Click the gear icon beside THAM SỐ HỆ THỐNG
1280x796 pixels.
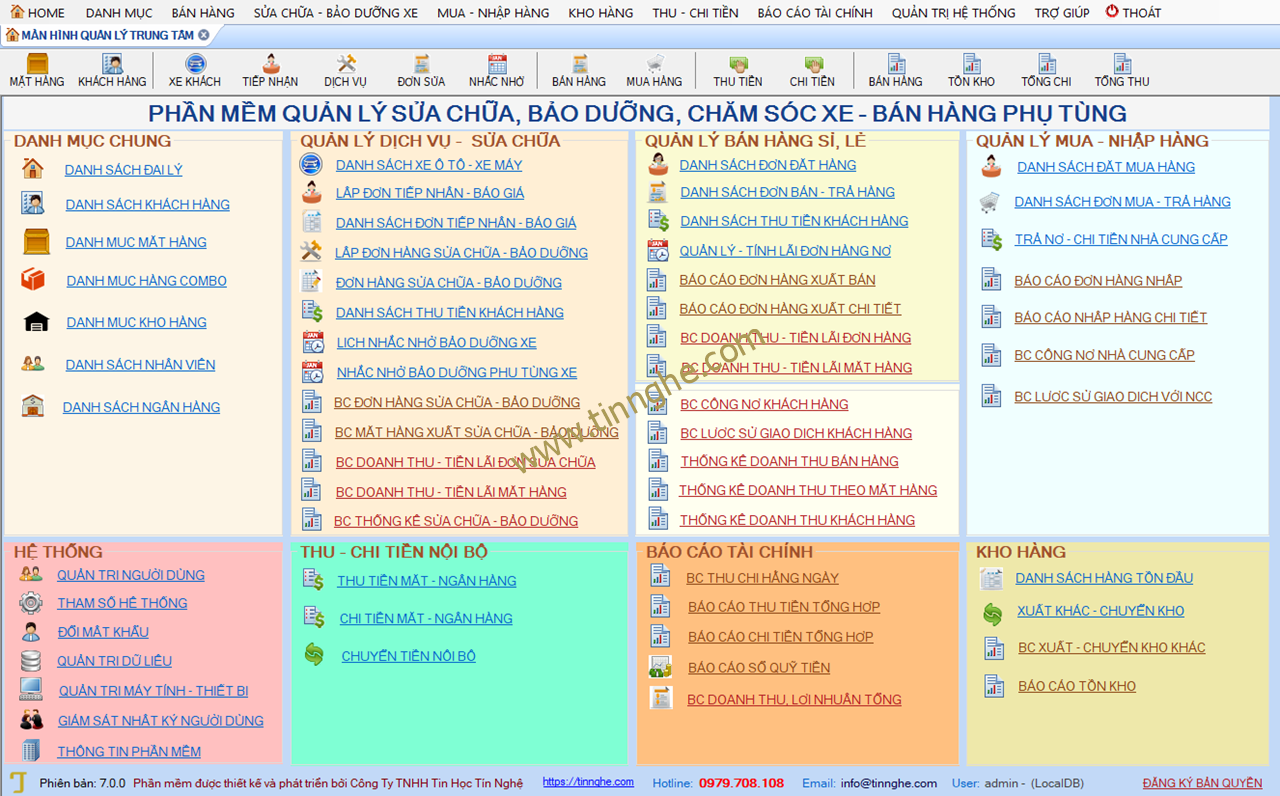(x=31, y=603)
